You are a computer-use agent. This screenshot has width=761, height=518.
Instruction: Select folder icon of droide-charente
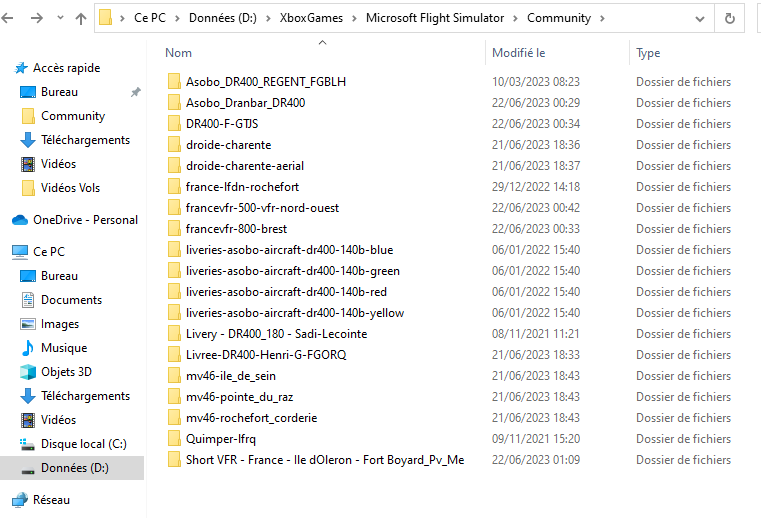pyautogui.click(x=174, y=145)
